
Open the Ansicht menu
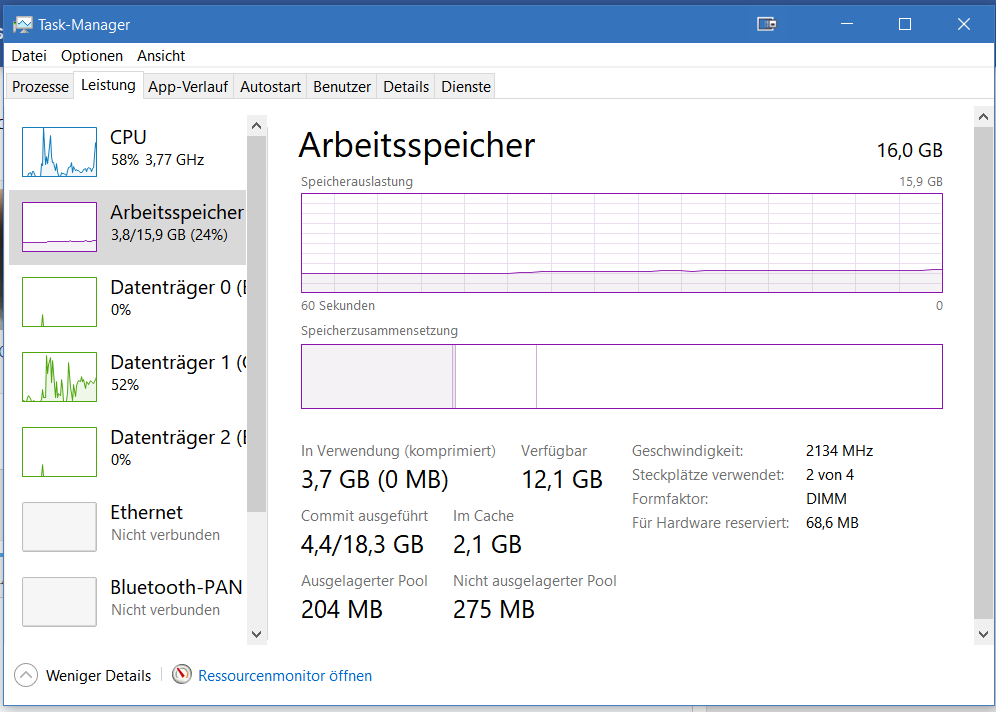[x=161, y=56]
